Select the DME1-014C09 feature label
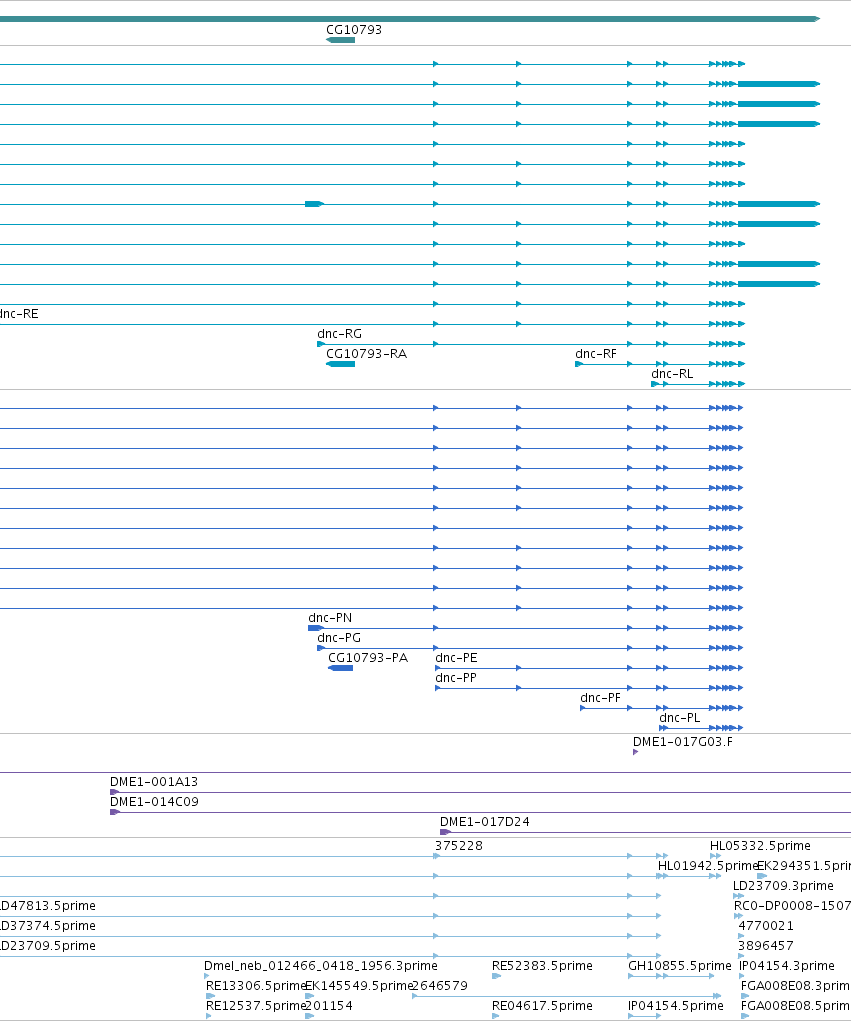 [x=154, y=802]
